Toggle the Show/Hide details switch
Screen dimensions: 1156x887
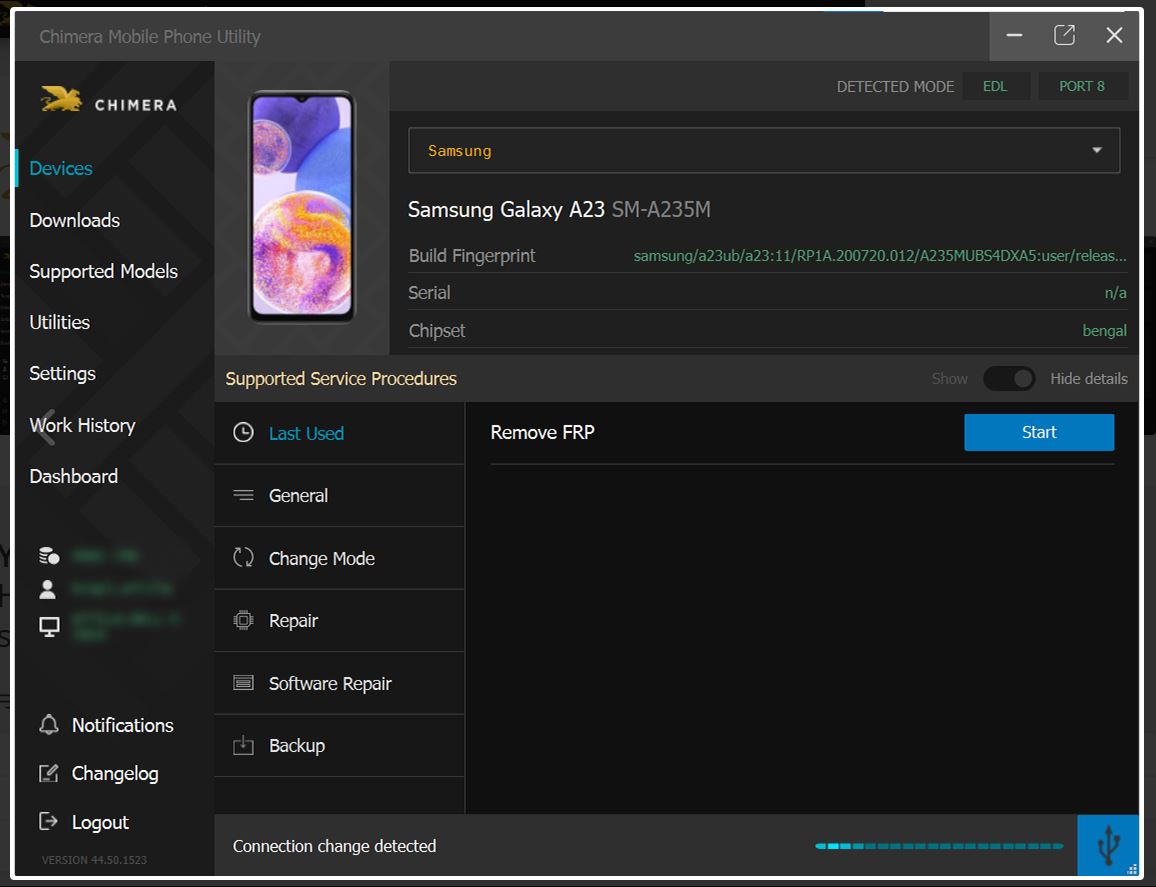click(x=1009, y=378)
